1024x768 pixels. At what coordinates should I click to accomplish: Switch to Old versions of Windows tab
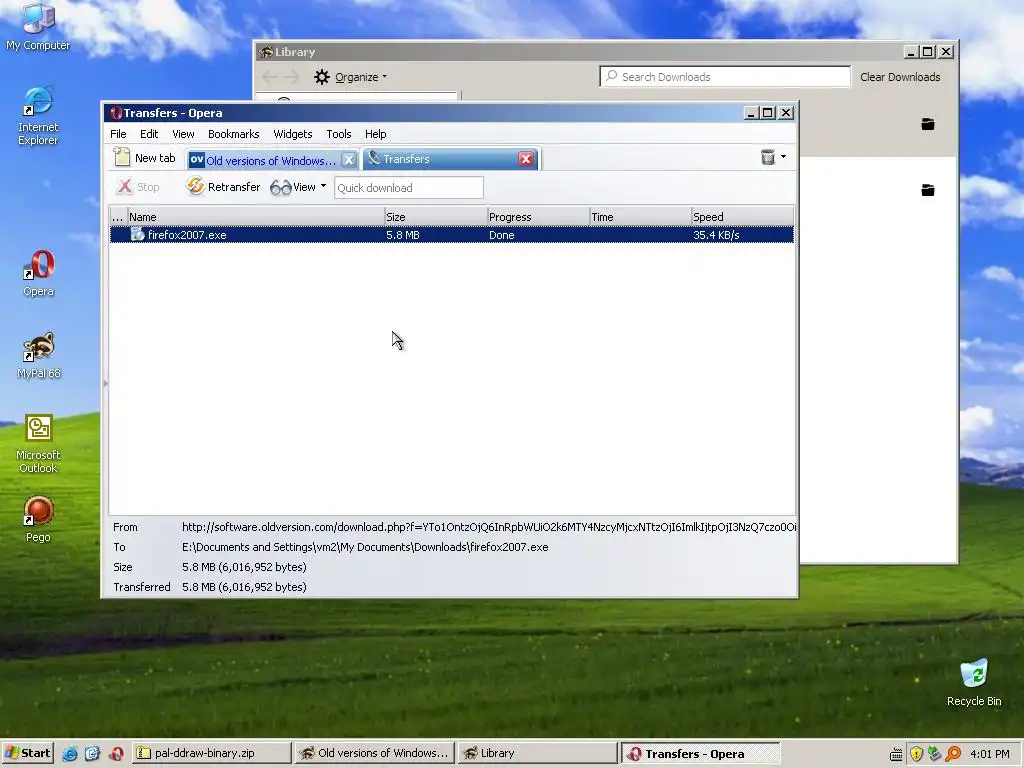271,160
